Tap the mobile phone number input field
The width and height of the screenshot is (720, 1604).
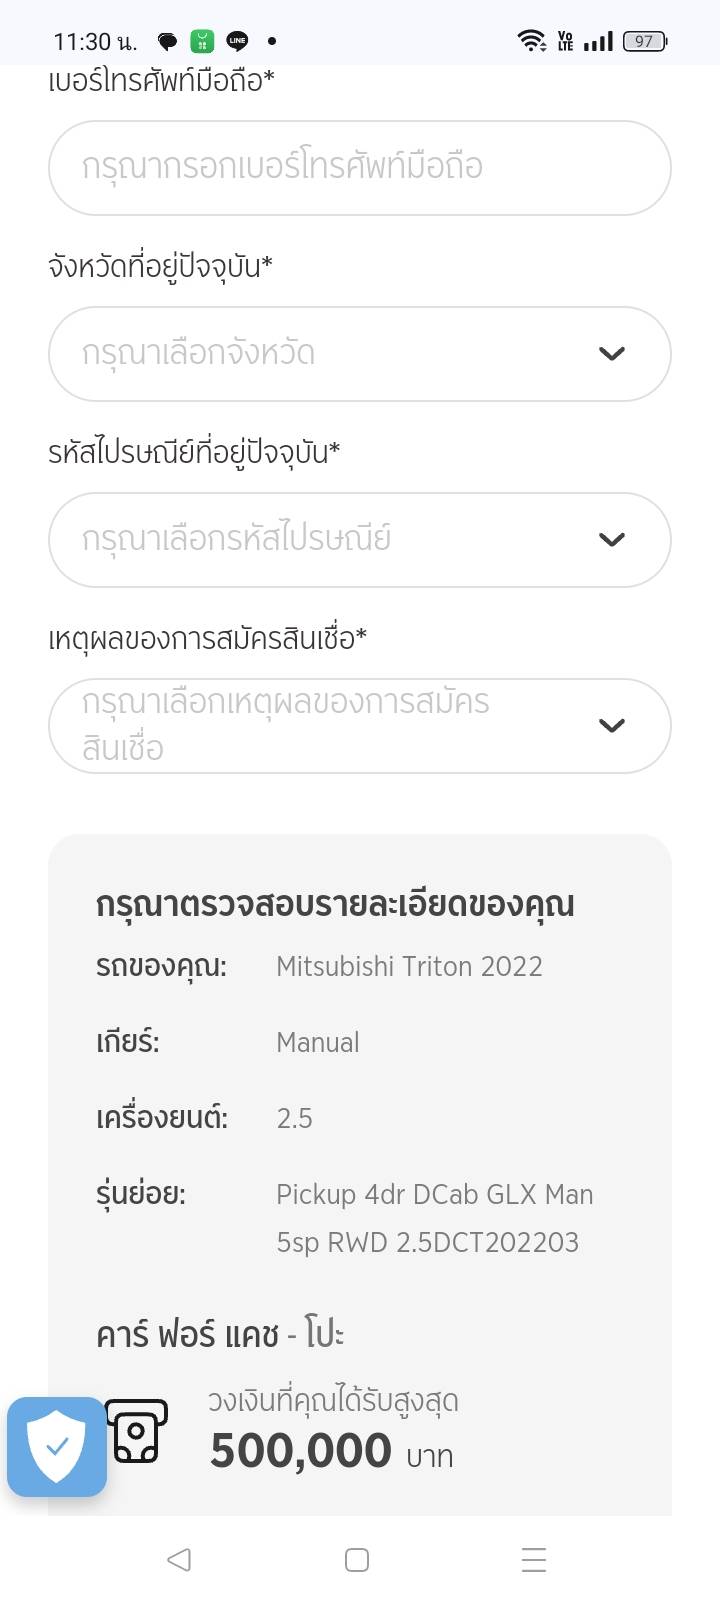pos(359,167)
